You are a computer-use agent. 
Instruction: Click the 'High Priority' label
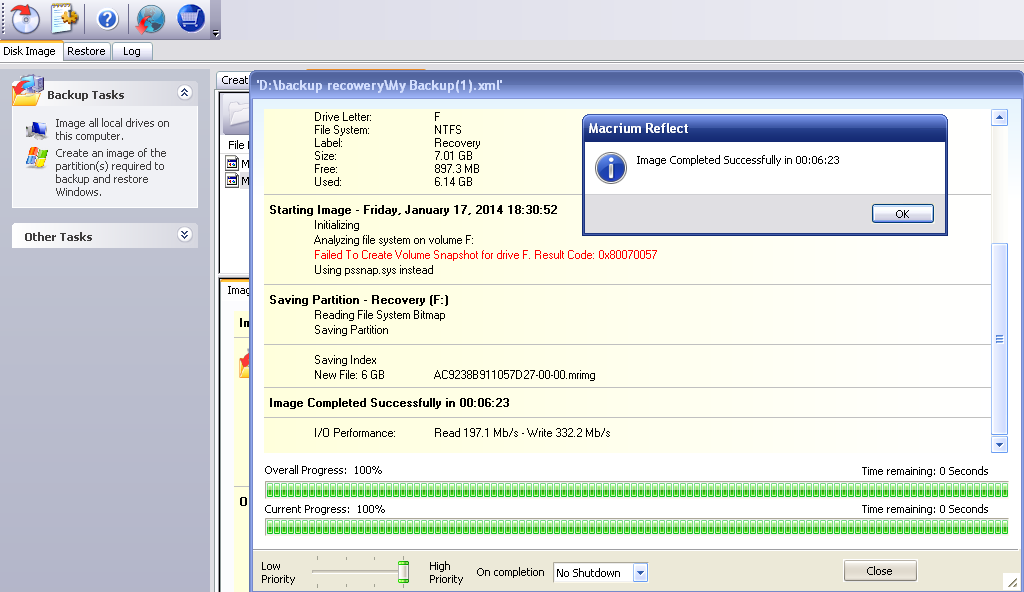446,572
